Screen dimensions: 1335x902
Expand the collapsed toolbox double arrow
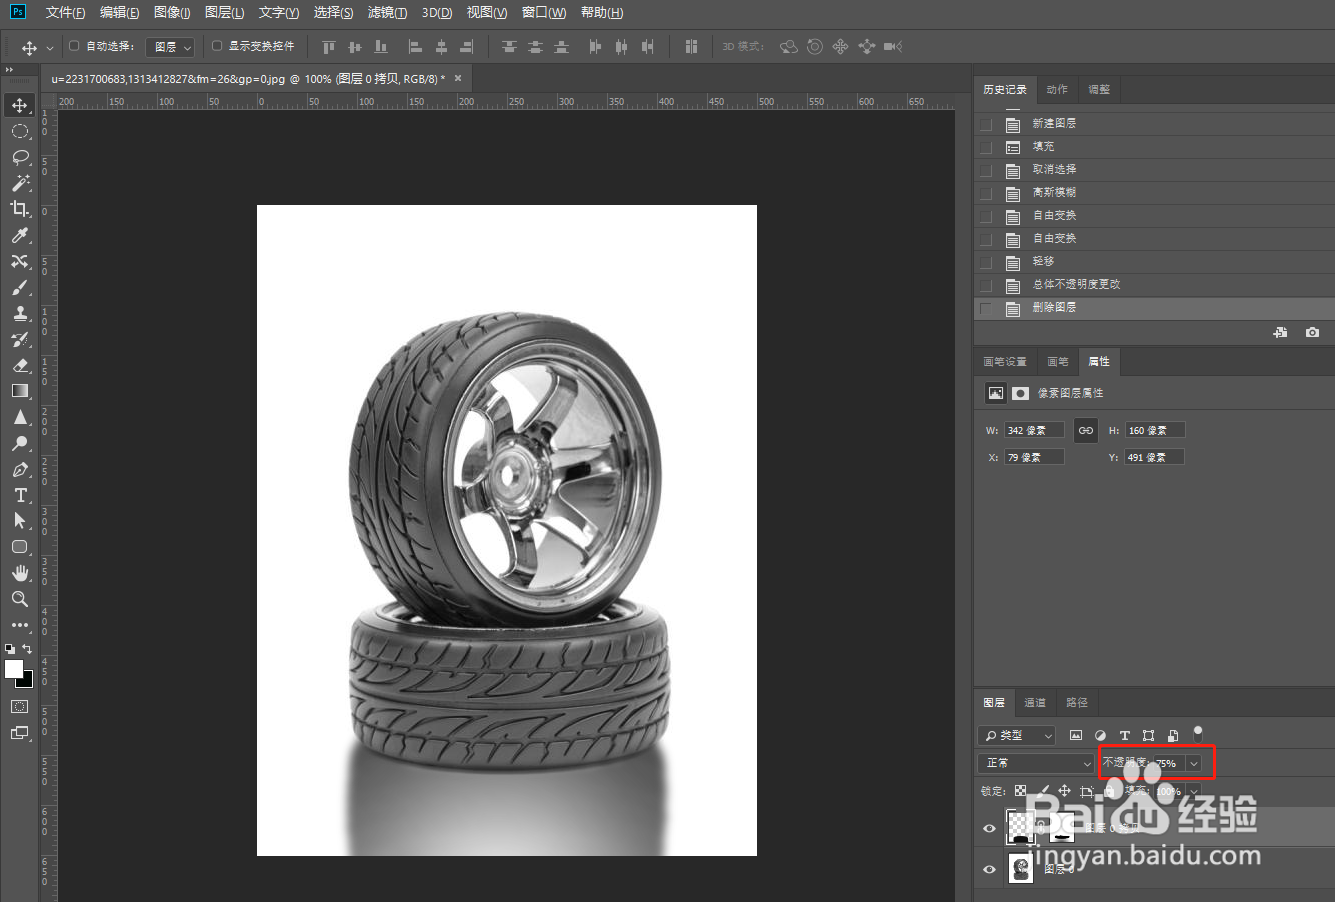tap(9, 70)
